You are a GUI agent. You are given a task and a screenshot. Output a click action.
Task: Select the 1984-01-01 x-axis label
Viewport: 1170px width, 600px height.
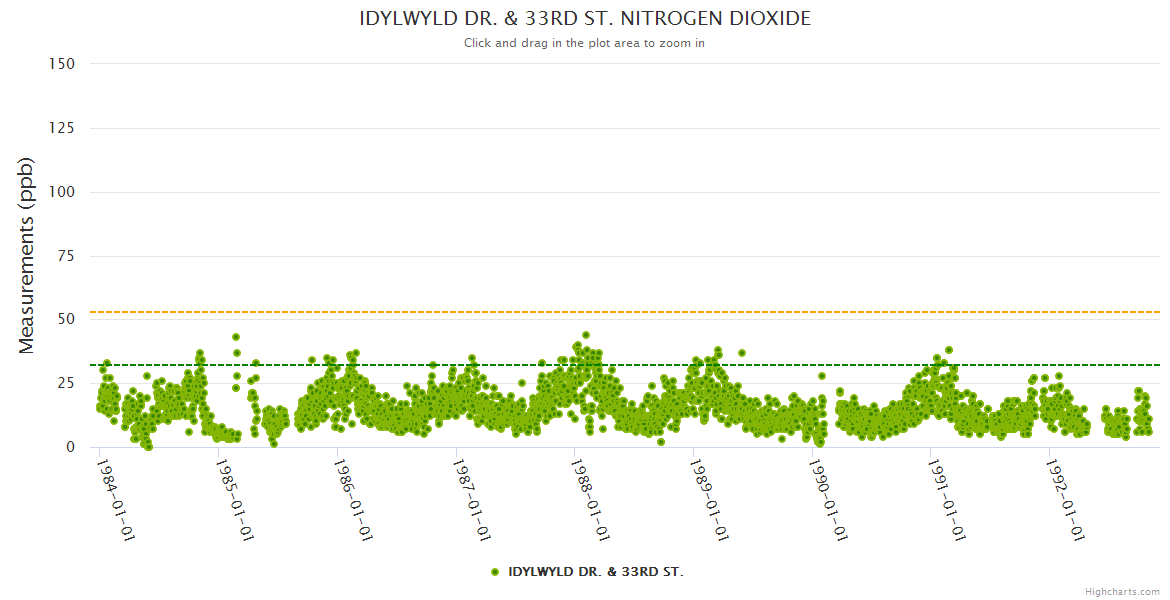116,500
